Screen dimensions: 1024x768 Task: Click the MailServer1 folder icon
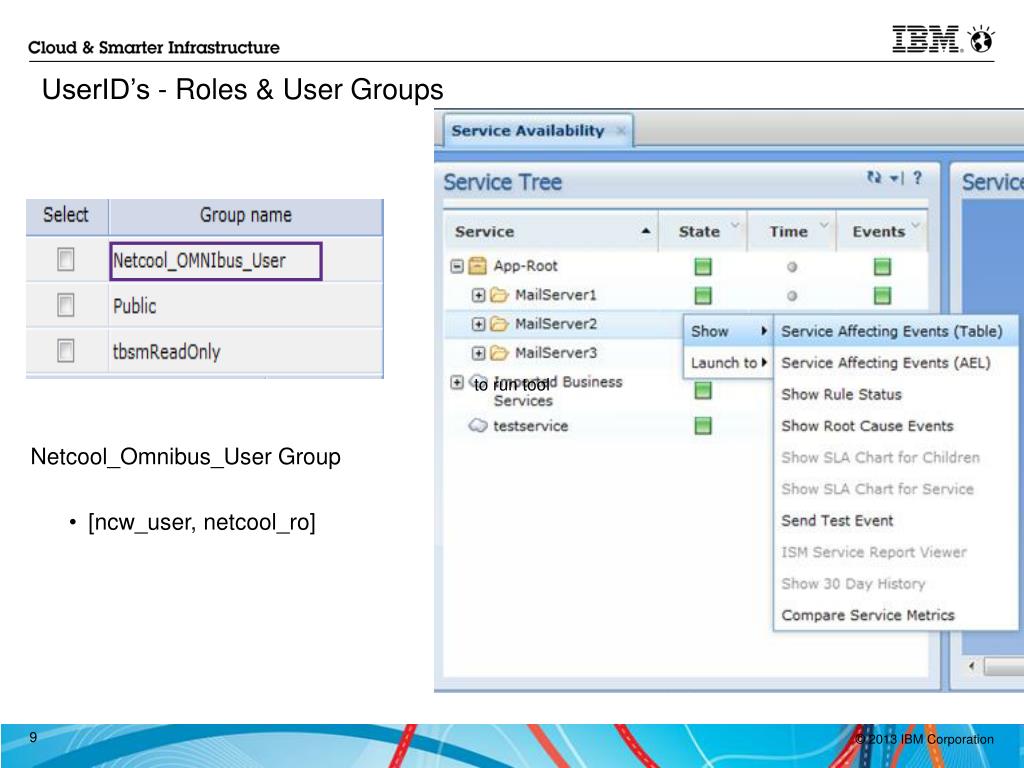(x=499, y=295)
